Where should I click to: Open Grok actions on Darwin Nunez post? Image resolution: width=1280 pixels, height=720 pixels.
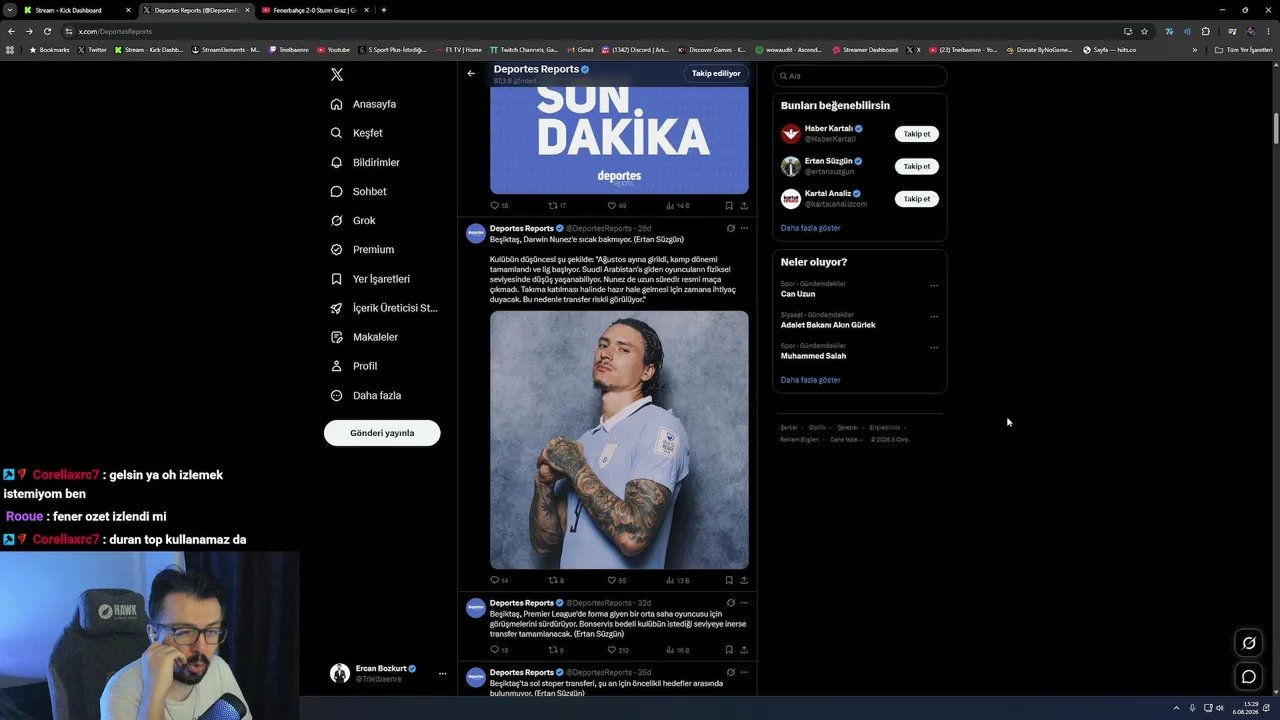(731, 228)
